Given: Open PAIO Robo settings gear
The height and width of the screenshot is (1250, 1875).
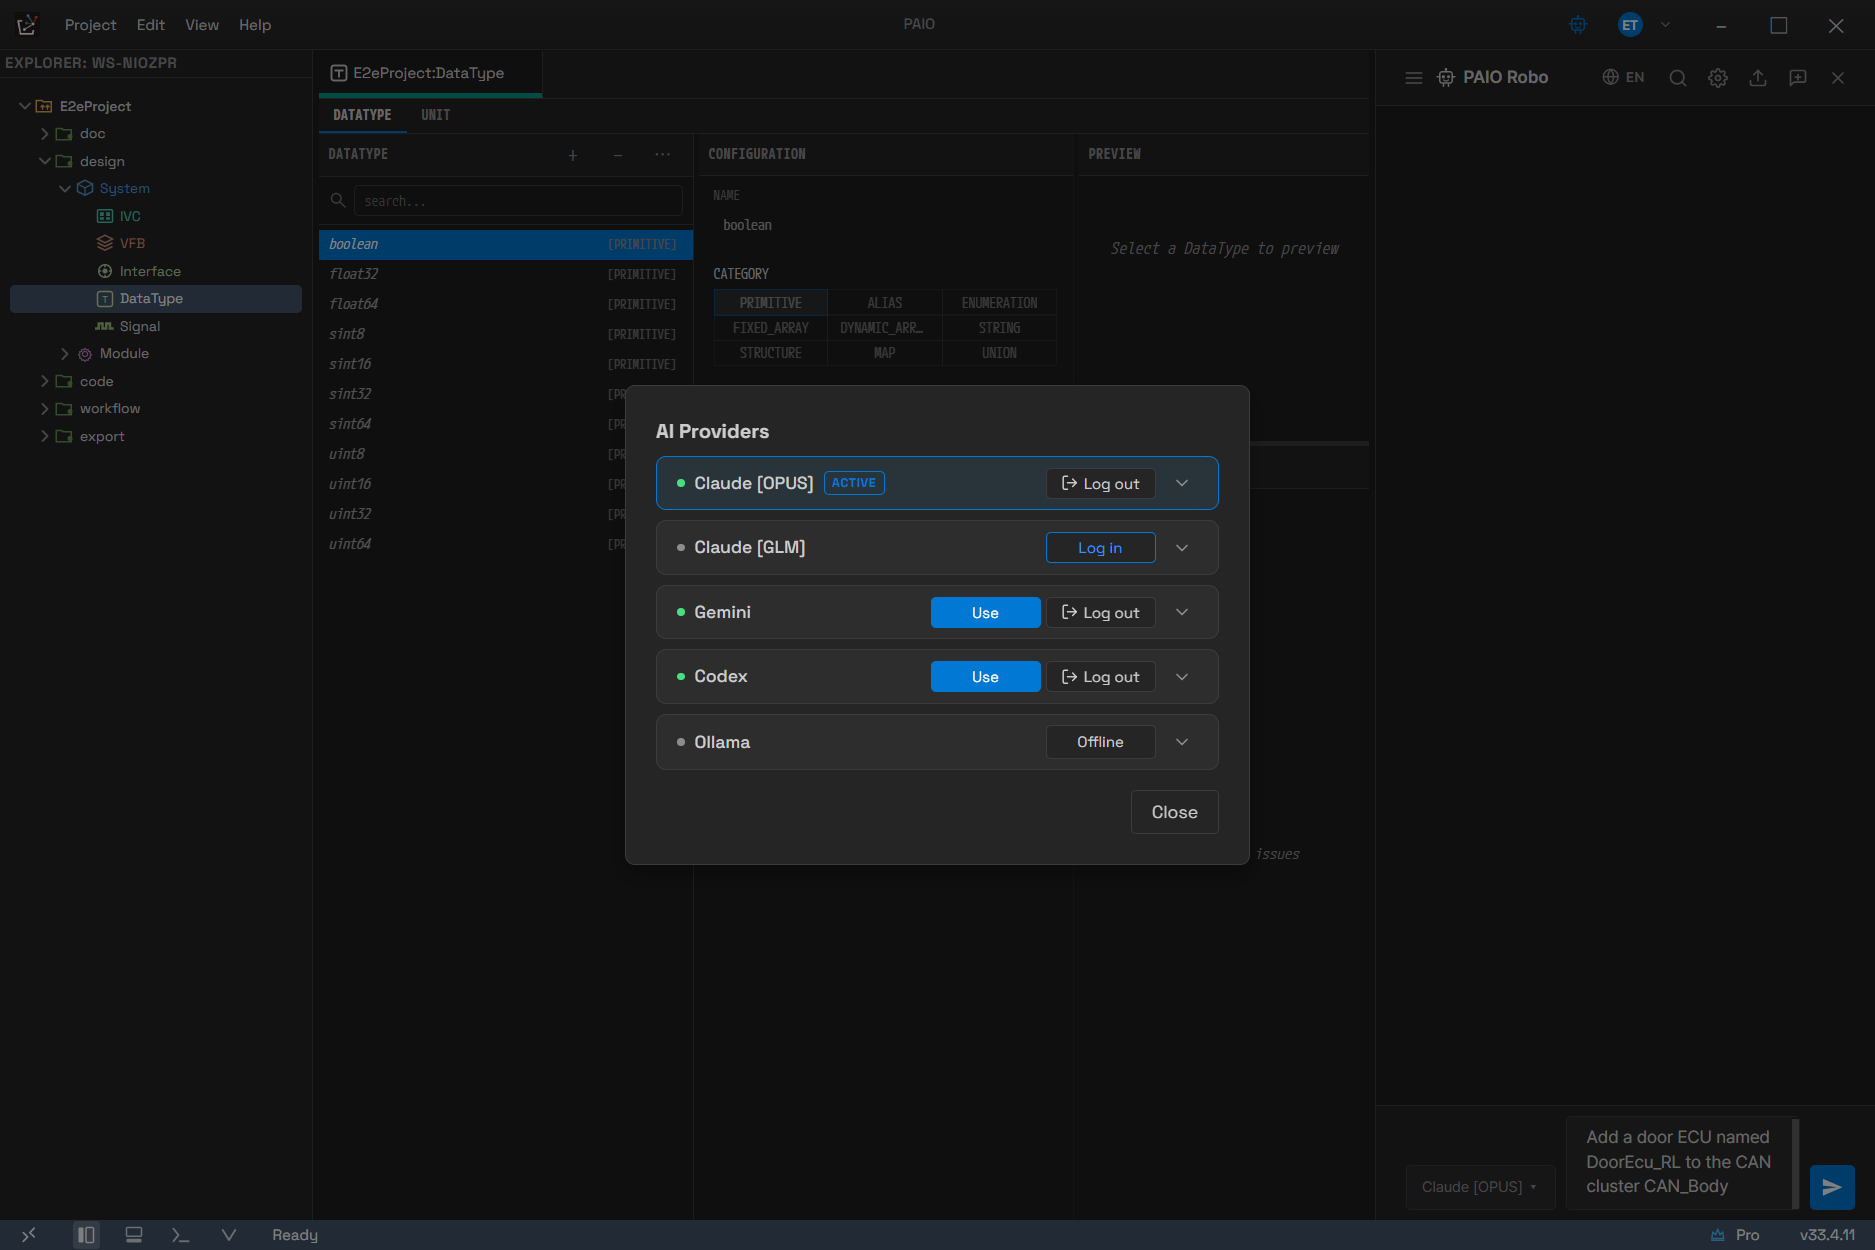Looking at the screenshot, I should (1718, 78).
